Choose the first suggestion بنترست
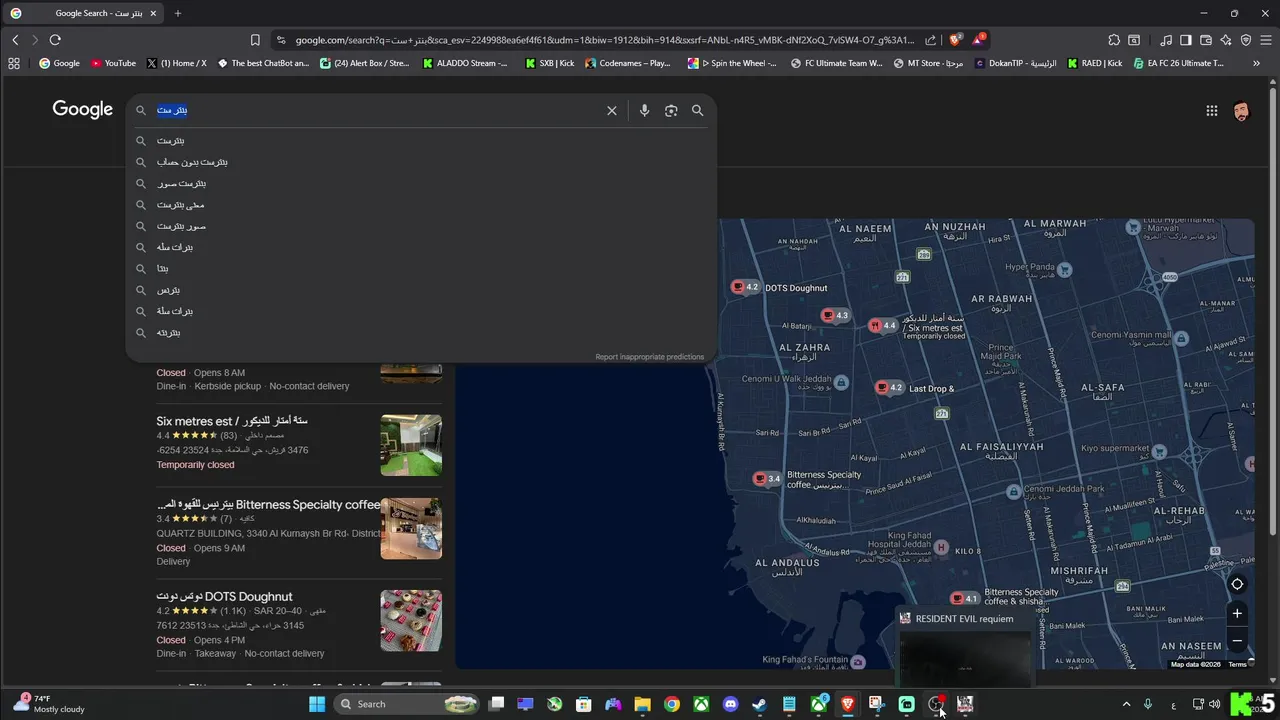1280x720 pixels. (x=420, y=141)
